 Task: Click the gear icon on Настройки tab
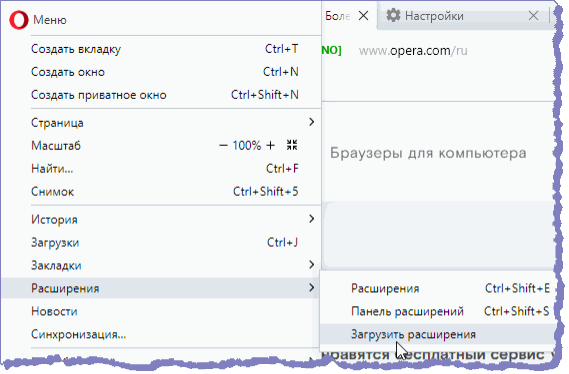coord(393,16)
